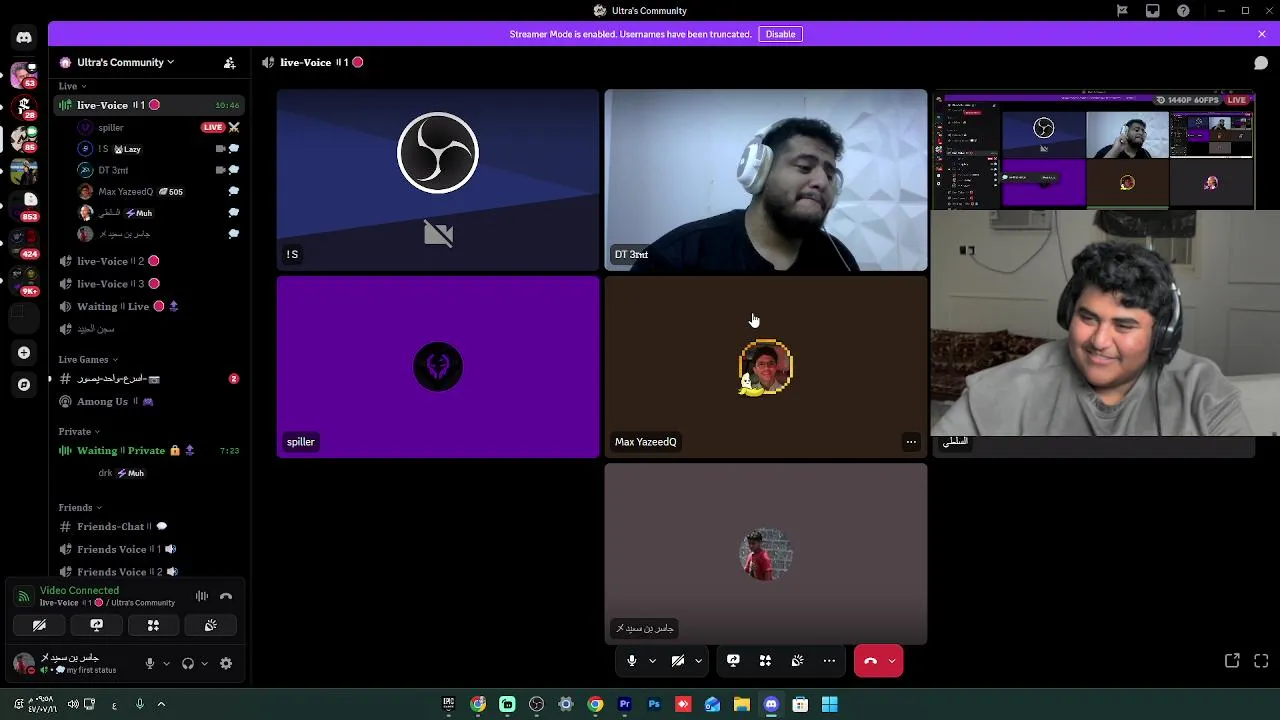Toggle Windows volume icon in system tray
This screenshot has width=1280, height=720.
coord(73,704)
